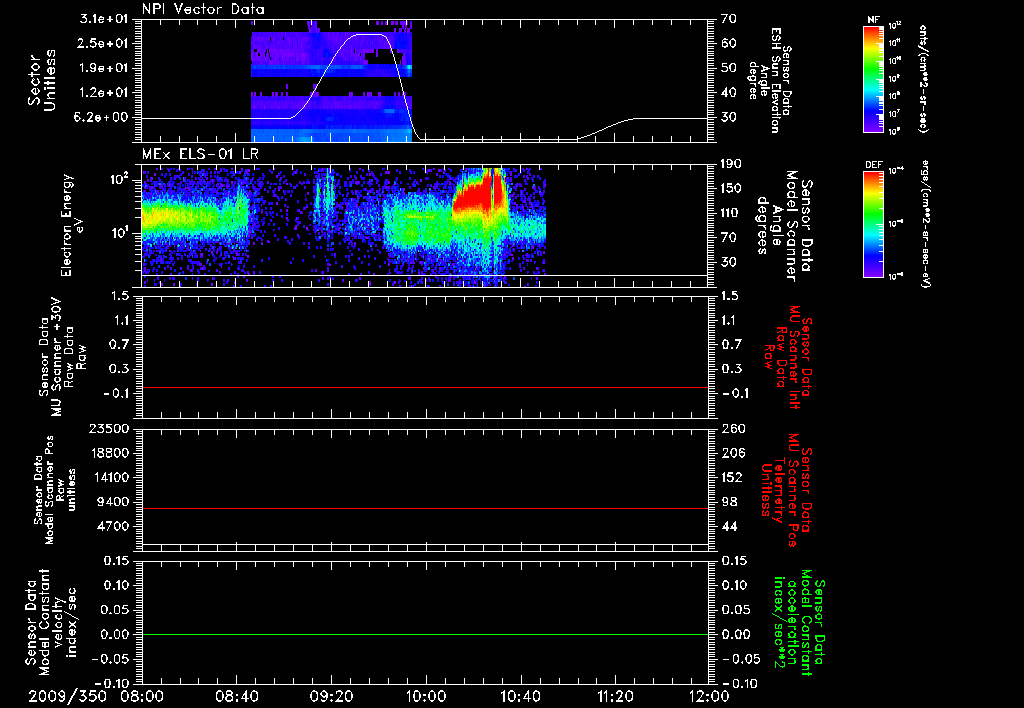Click the NF color bar units label
Image resolution: width=1024 pixels, height=708 pixels.
point(923,78)
